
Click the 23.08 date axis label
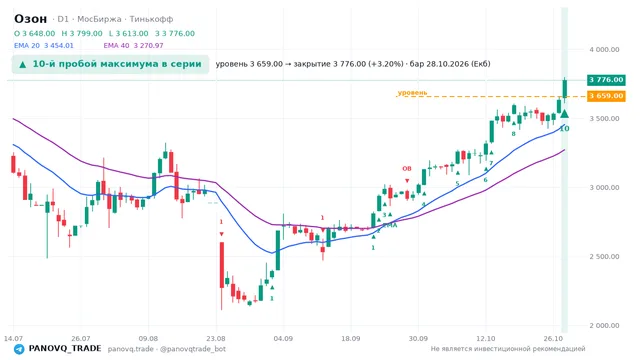point(216,338)
